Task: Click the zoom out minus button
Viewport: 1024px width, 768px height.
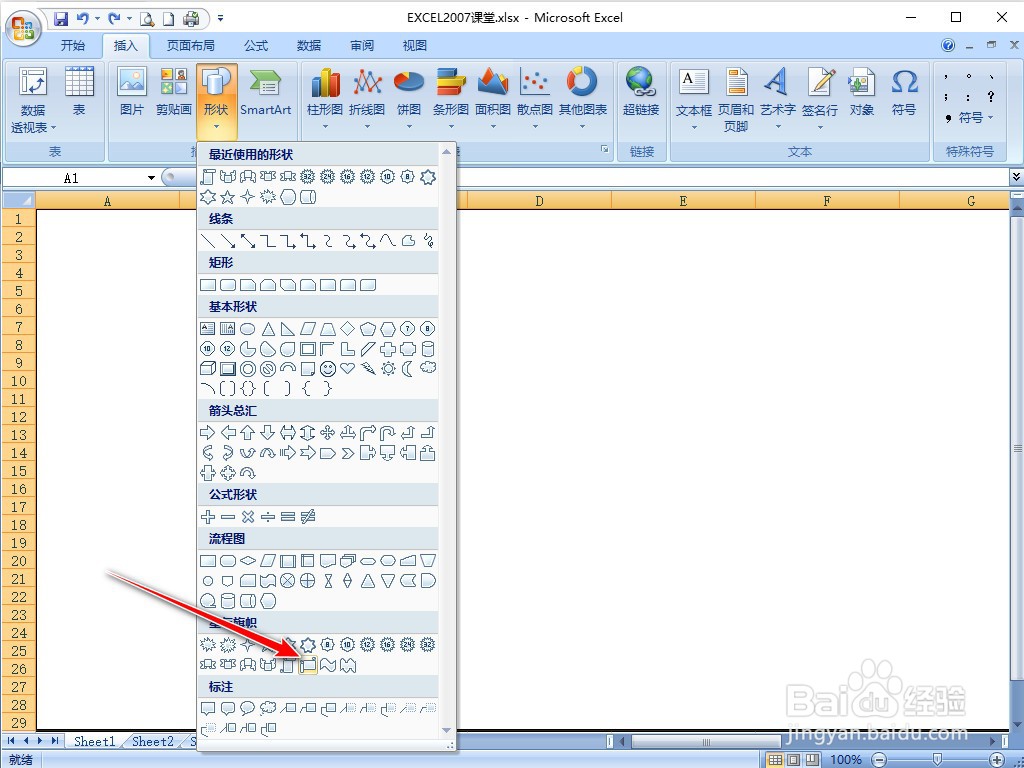Action: click(x=879, y=760)
